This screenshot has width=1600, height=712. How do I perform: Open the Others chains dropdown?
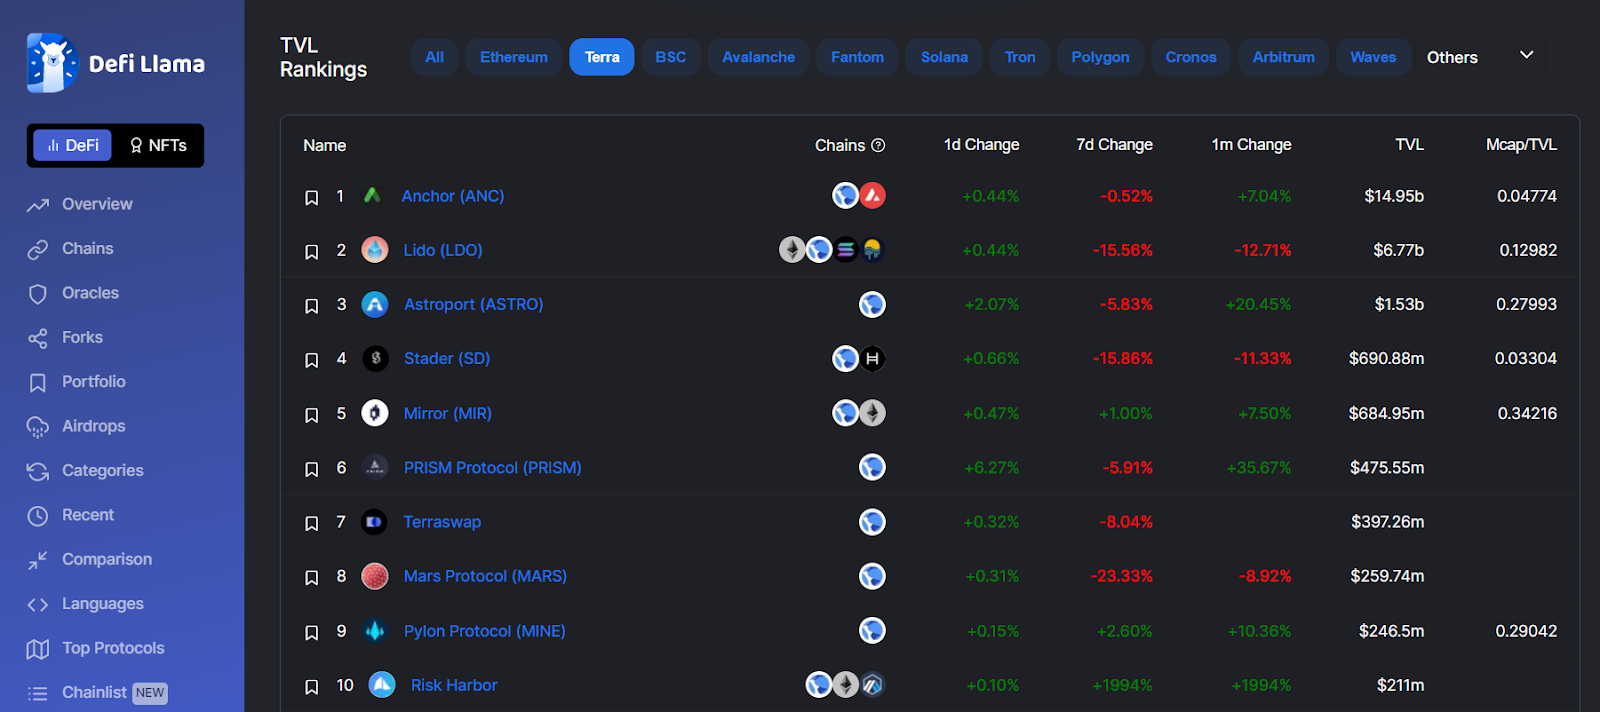pos(1479,57)
